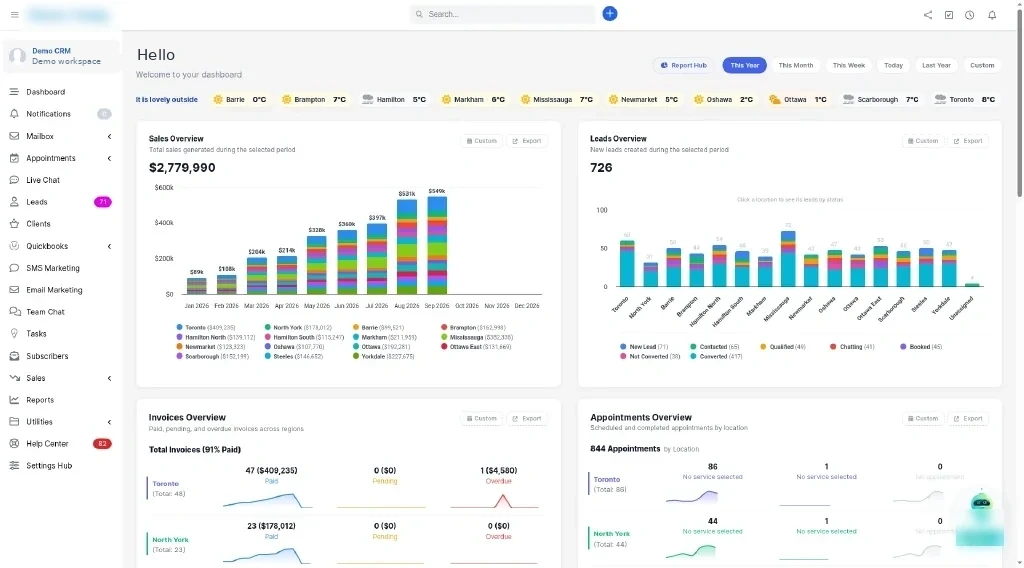Image resolution: width=1024 pixels, height=568 pixels.
Task: Click the Demo CRM workspace avatar
Action: tap(18, 56)
